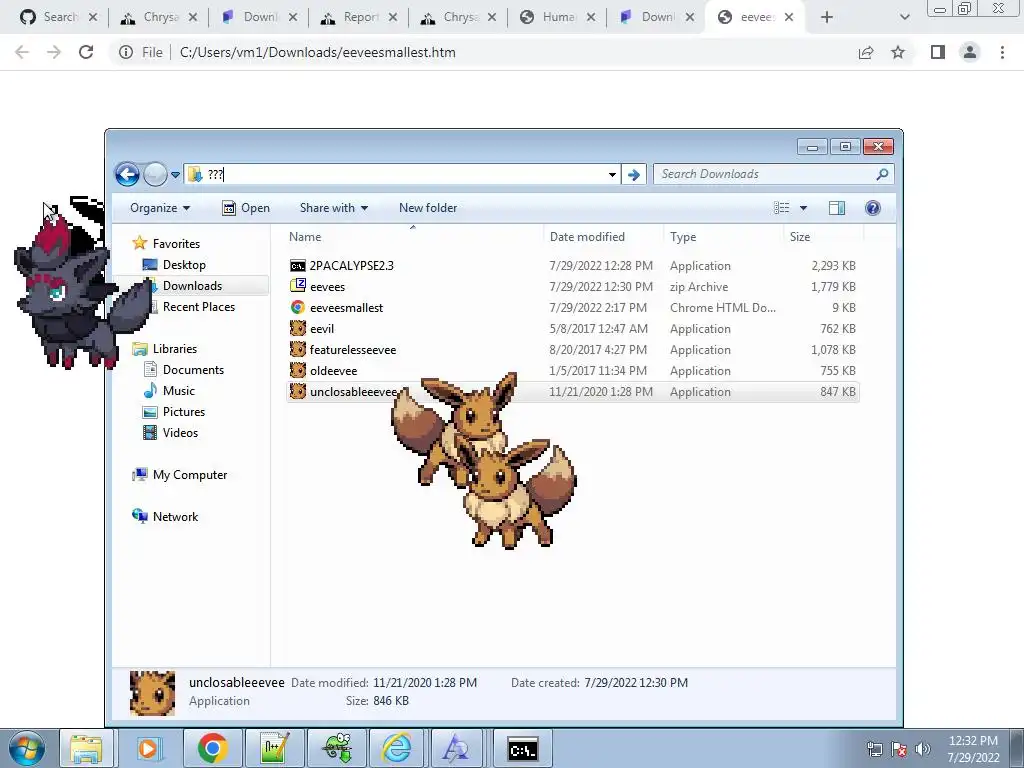Toggle the preview pane icon

point(837,208)
